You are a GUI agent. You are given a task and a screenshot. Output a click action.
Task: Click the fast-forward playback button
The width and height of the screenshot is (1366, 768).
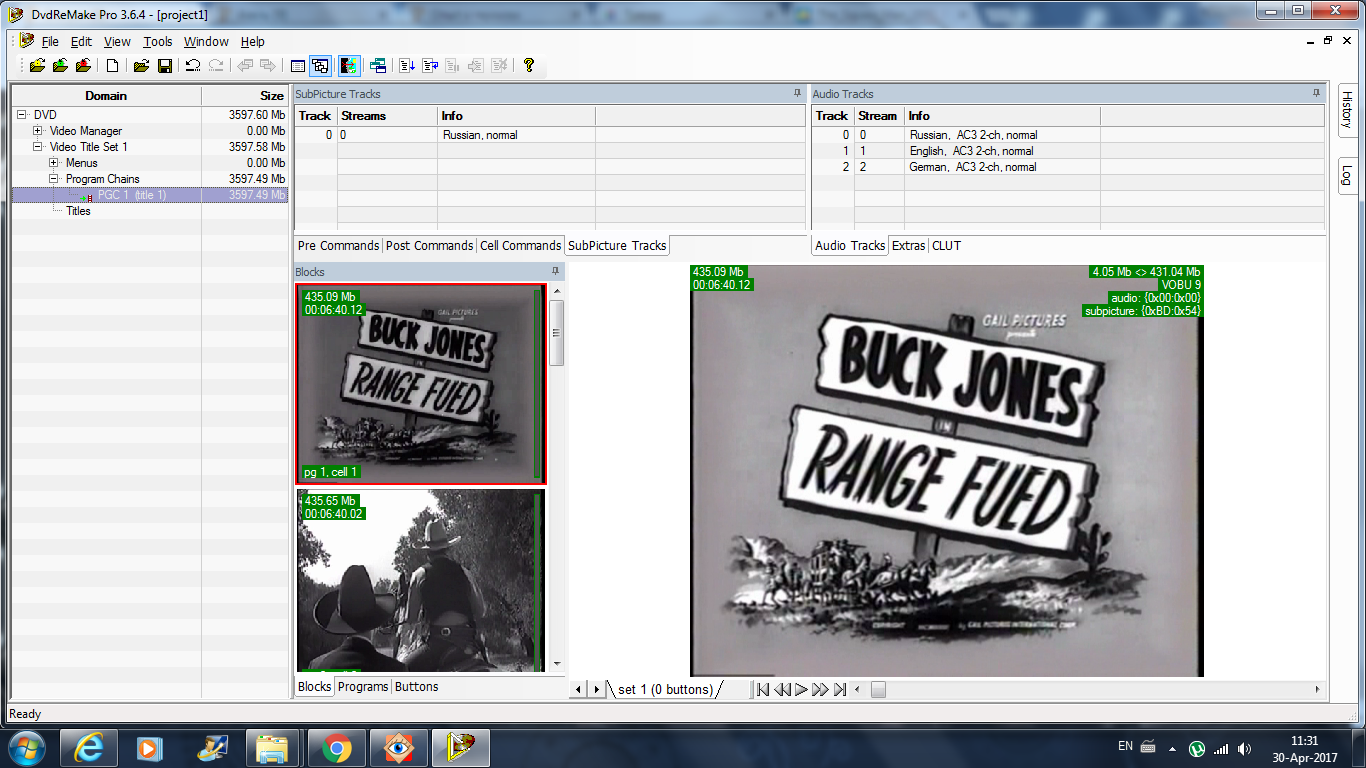(x=820, y=689)
